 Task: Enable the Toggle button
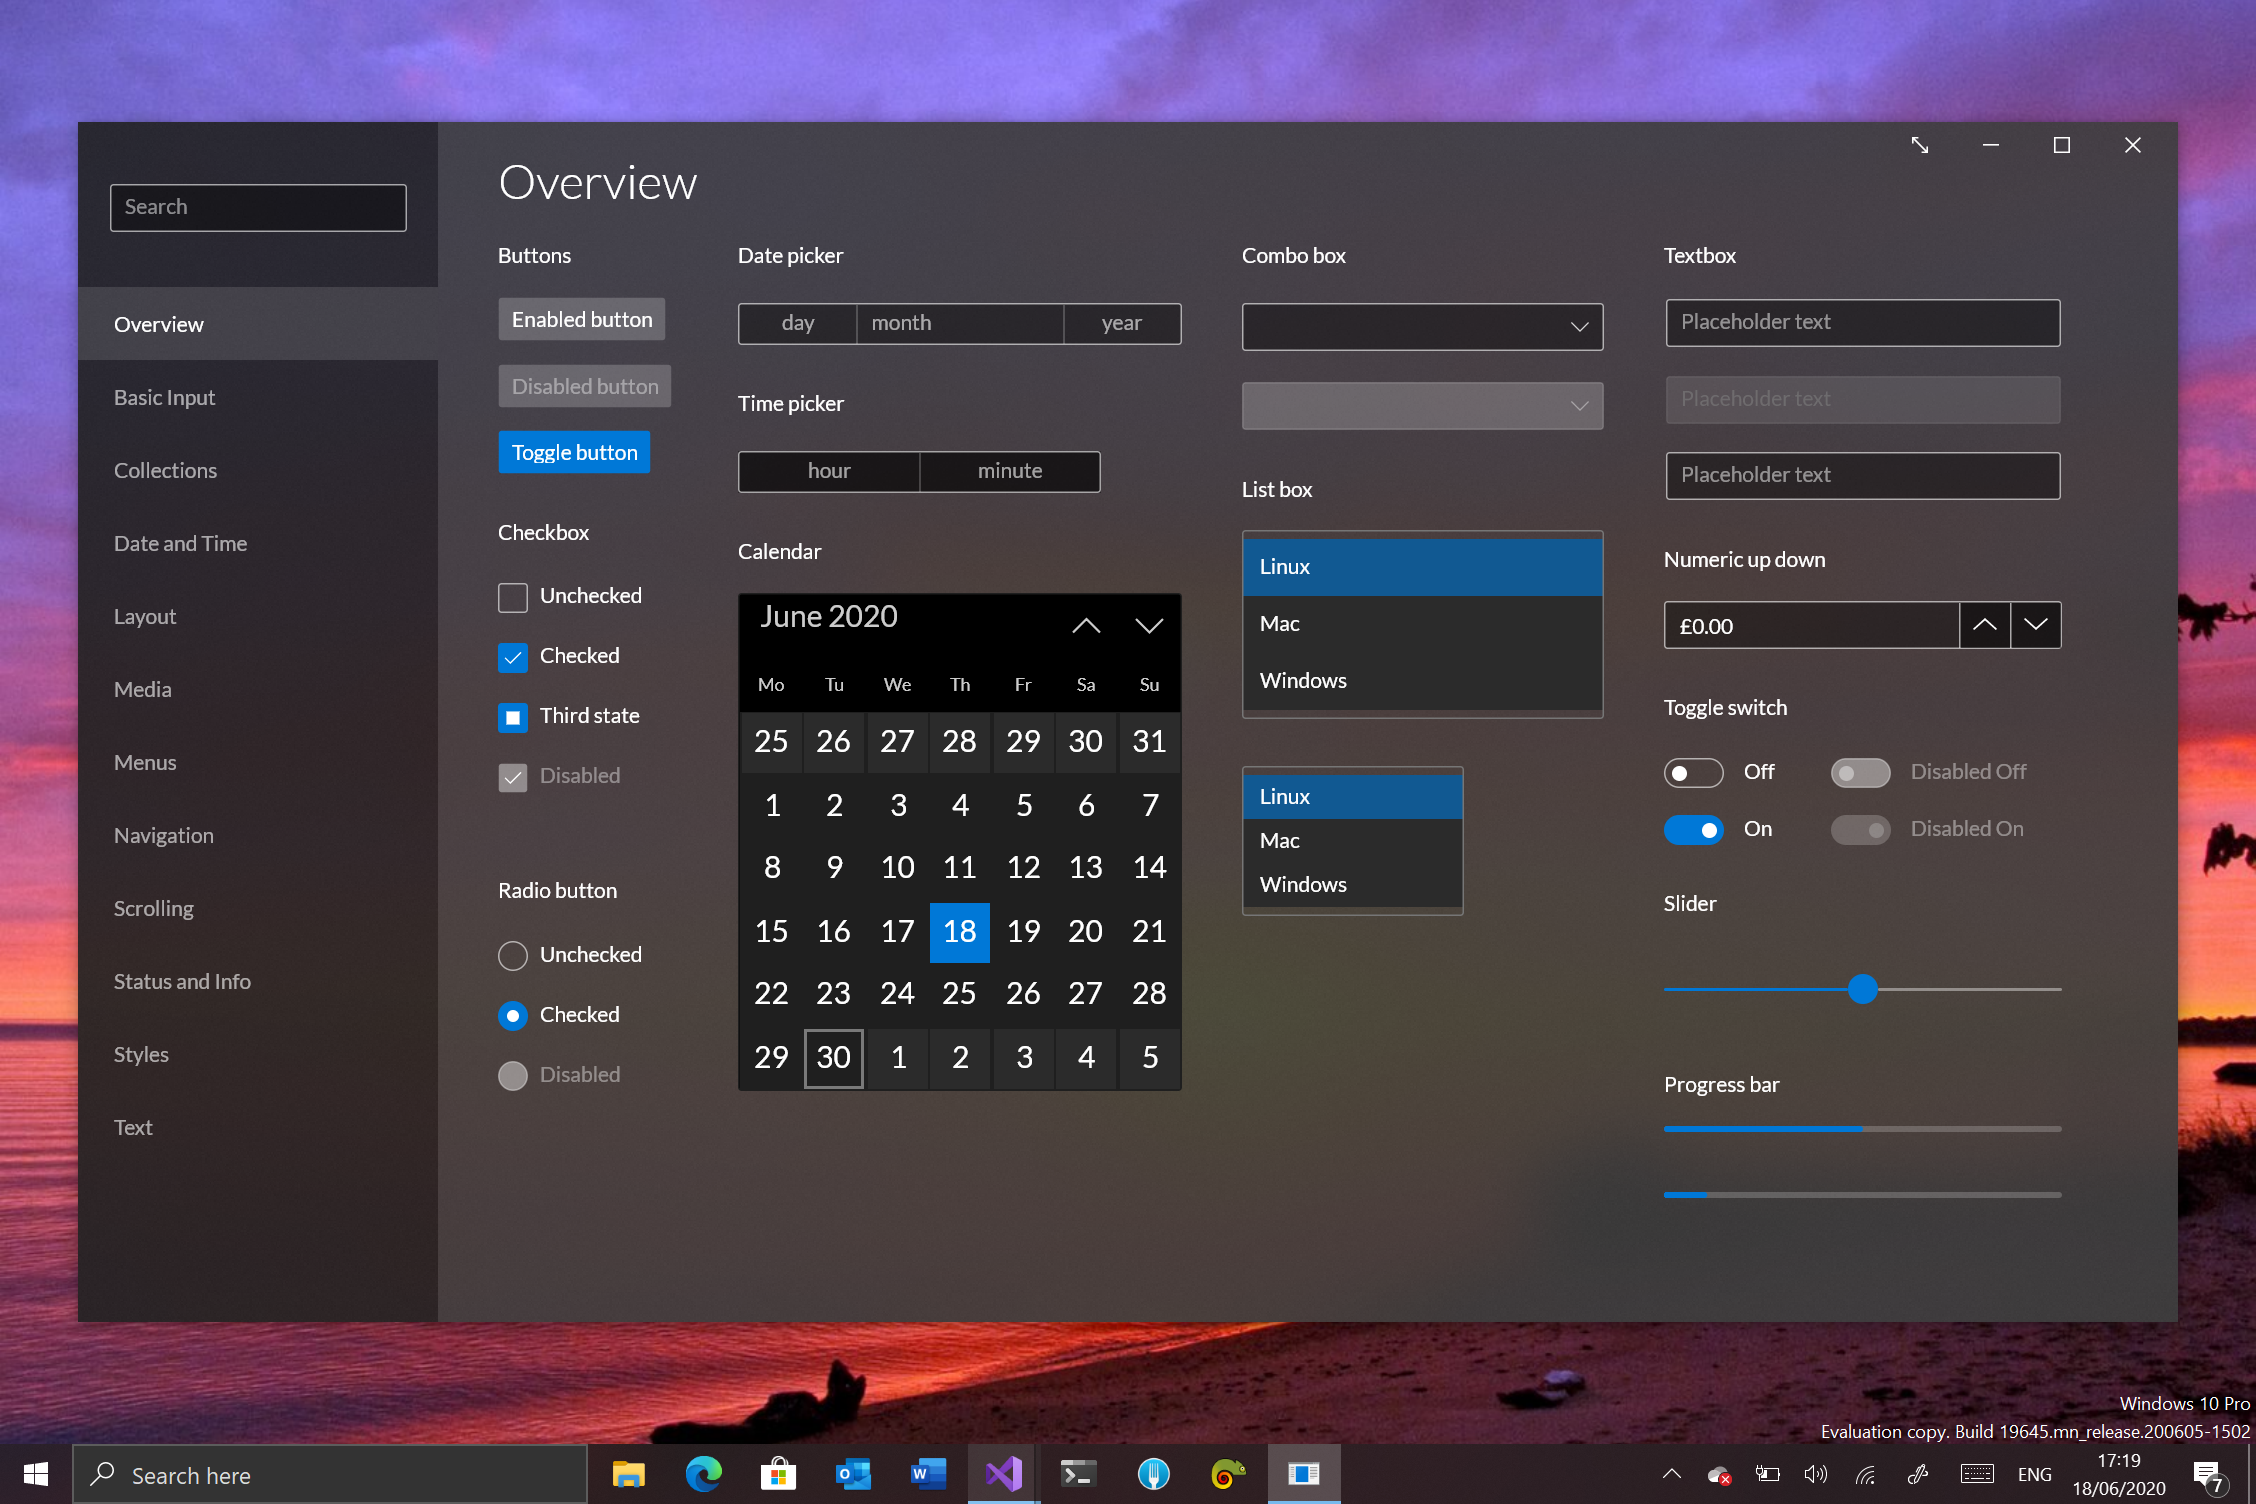click(x=576, y=452)
